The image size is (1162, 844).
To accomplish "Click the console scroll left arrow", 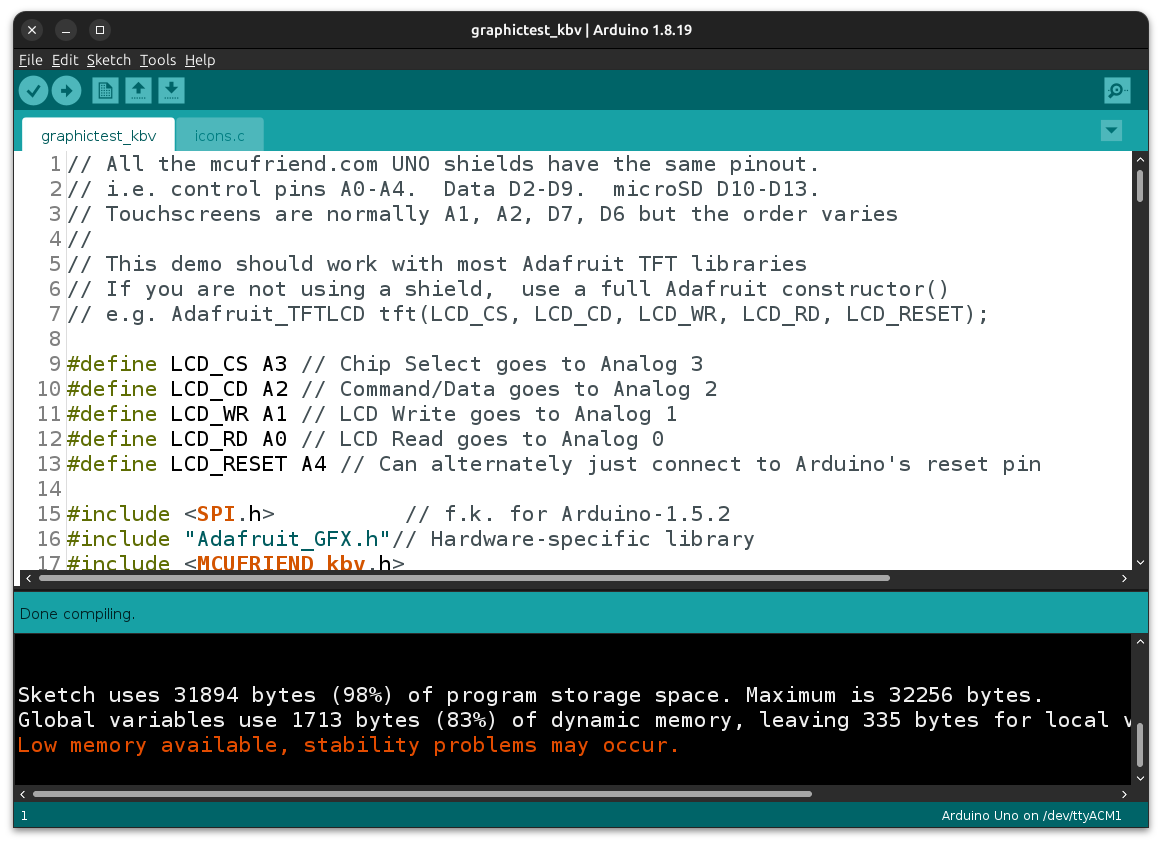I will point(23,794).
